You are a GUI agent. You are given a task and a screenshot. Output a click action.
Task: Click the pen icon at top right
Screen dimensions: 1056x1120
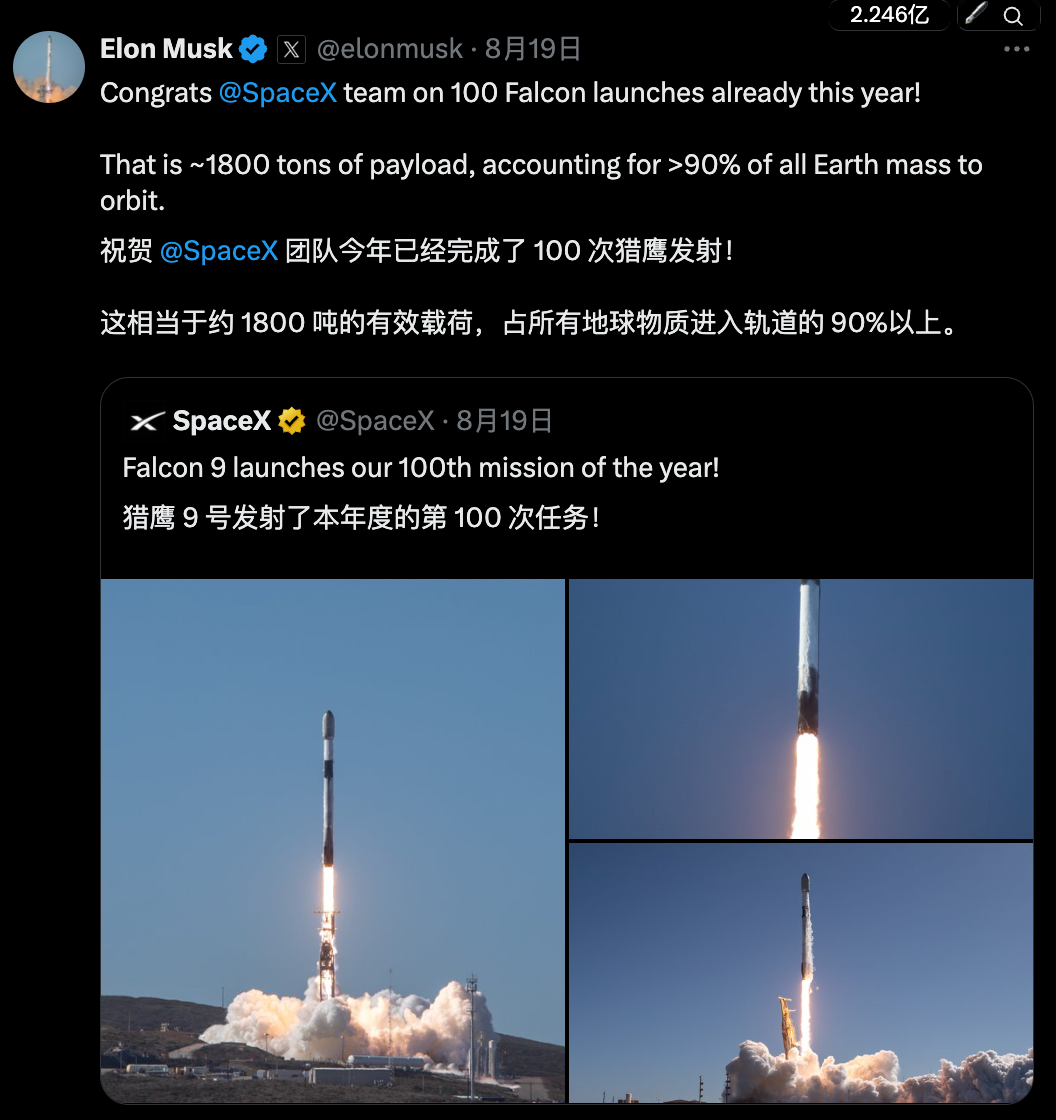pos(976,13)
